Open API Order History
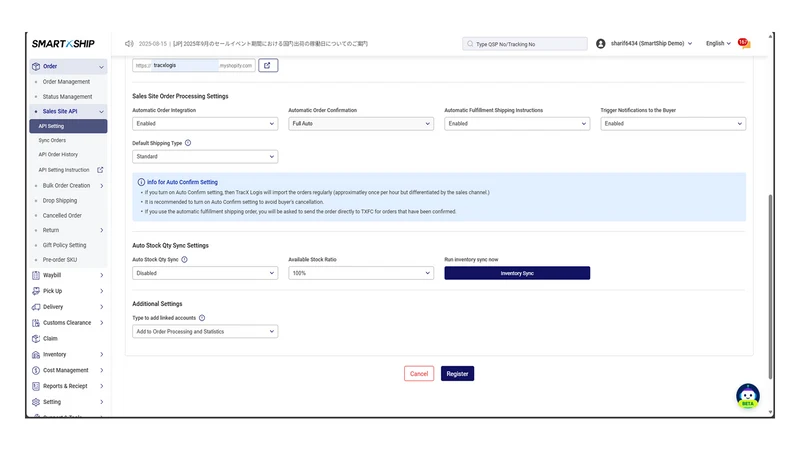The height and width of the screenshot is (450, 800). 58,155
